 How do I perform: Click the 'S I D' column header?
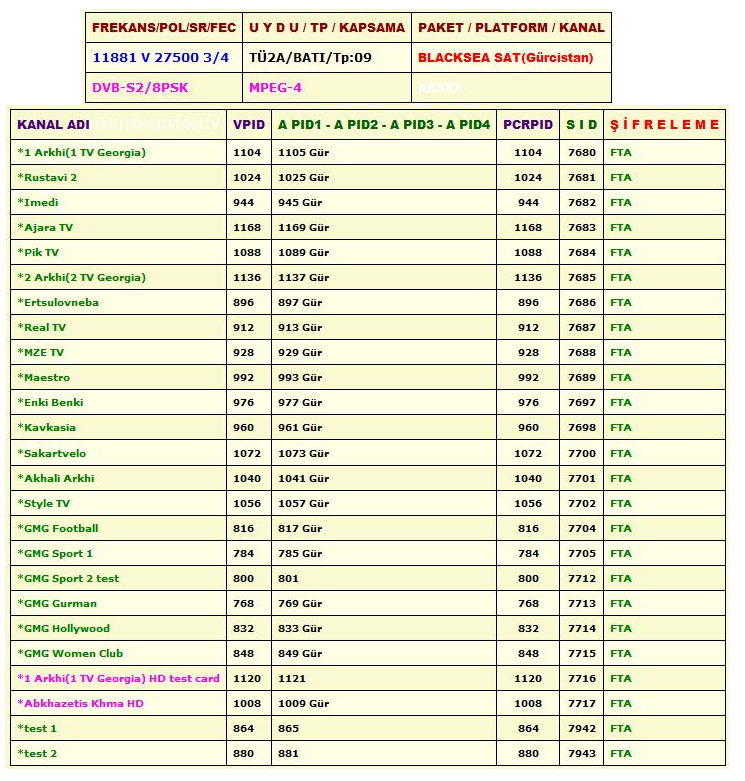581,125
